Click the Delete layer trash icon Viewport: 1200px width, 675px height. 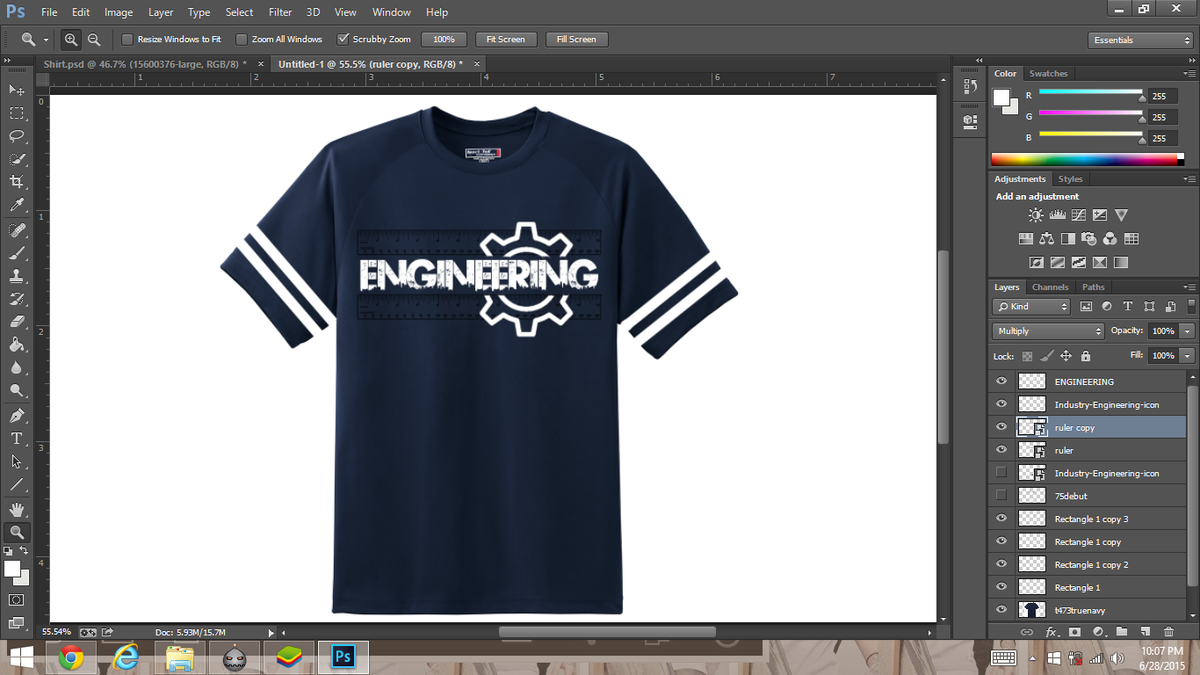[1168, 632]
